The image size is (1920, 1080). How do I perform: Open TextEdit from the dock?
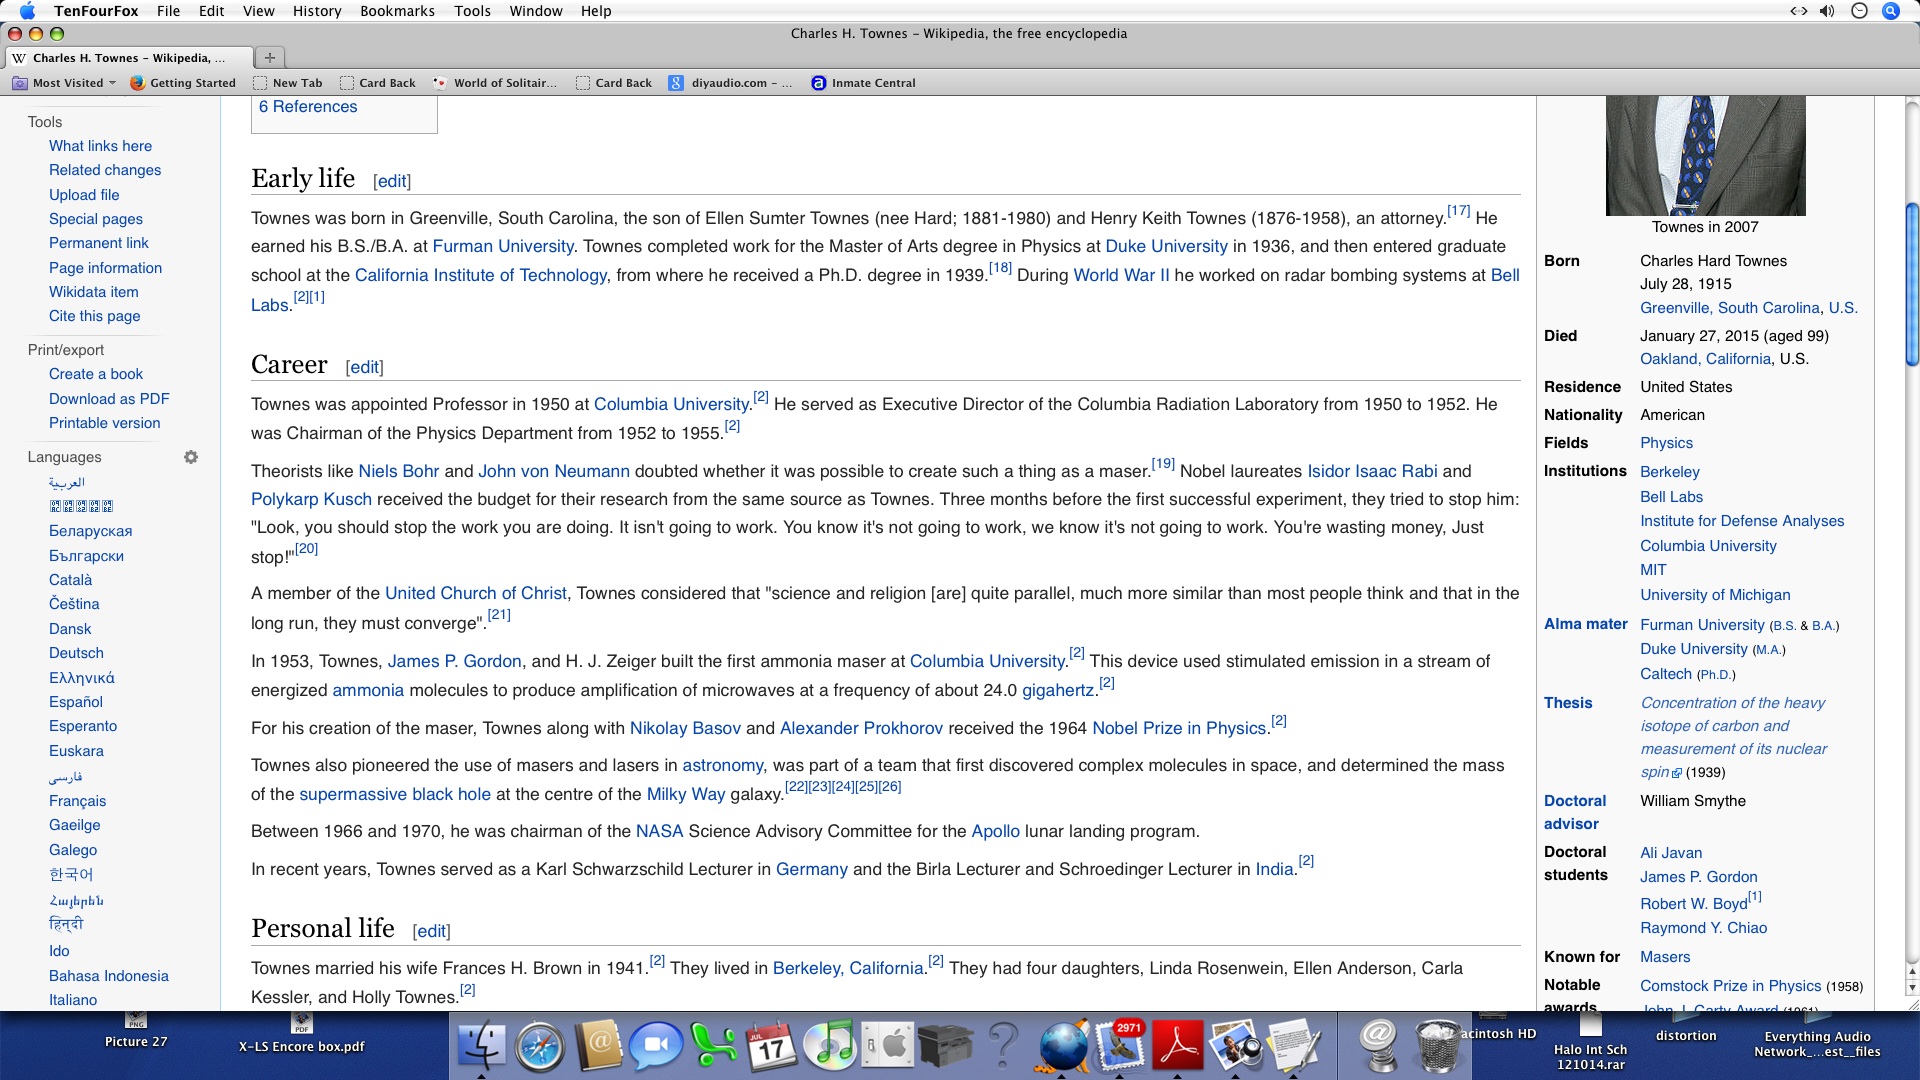pos(1294,1046)
